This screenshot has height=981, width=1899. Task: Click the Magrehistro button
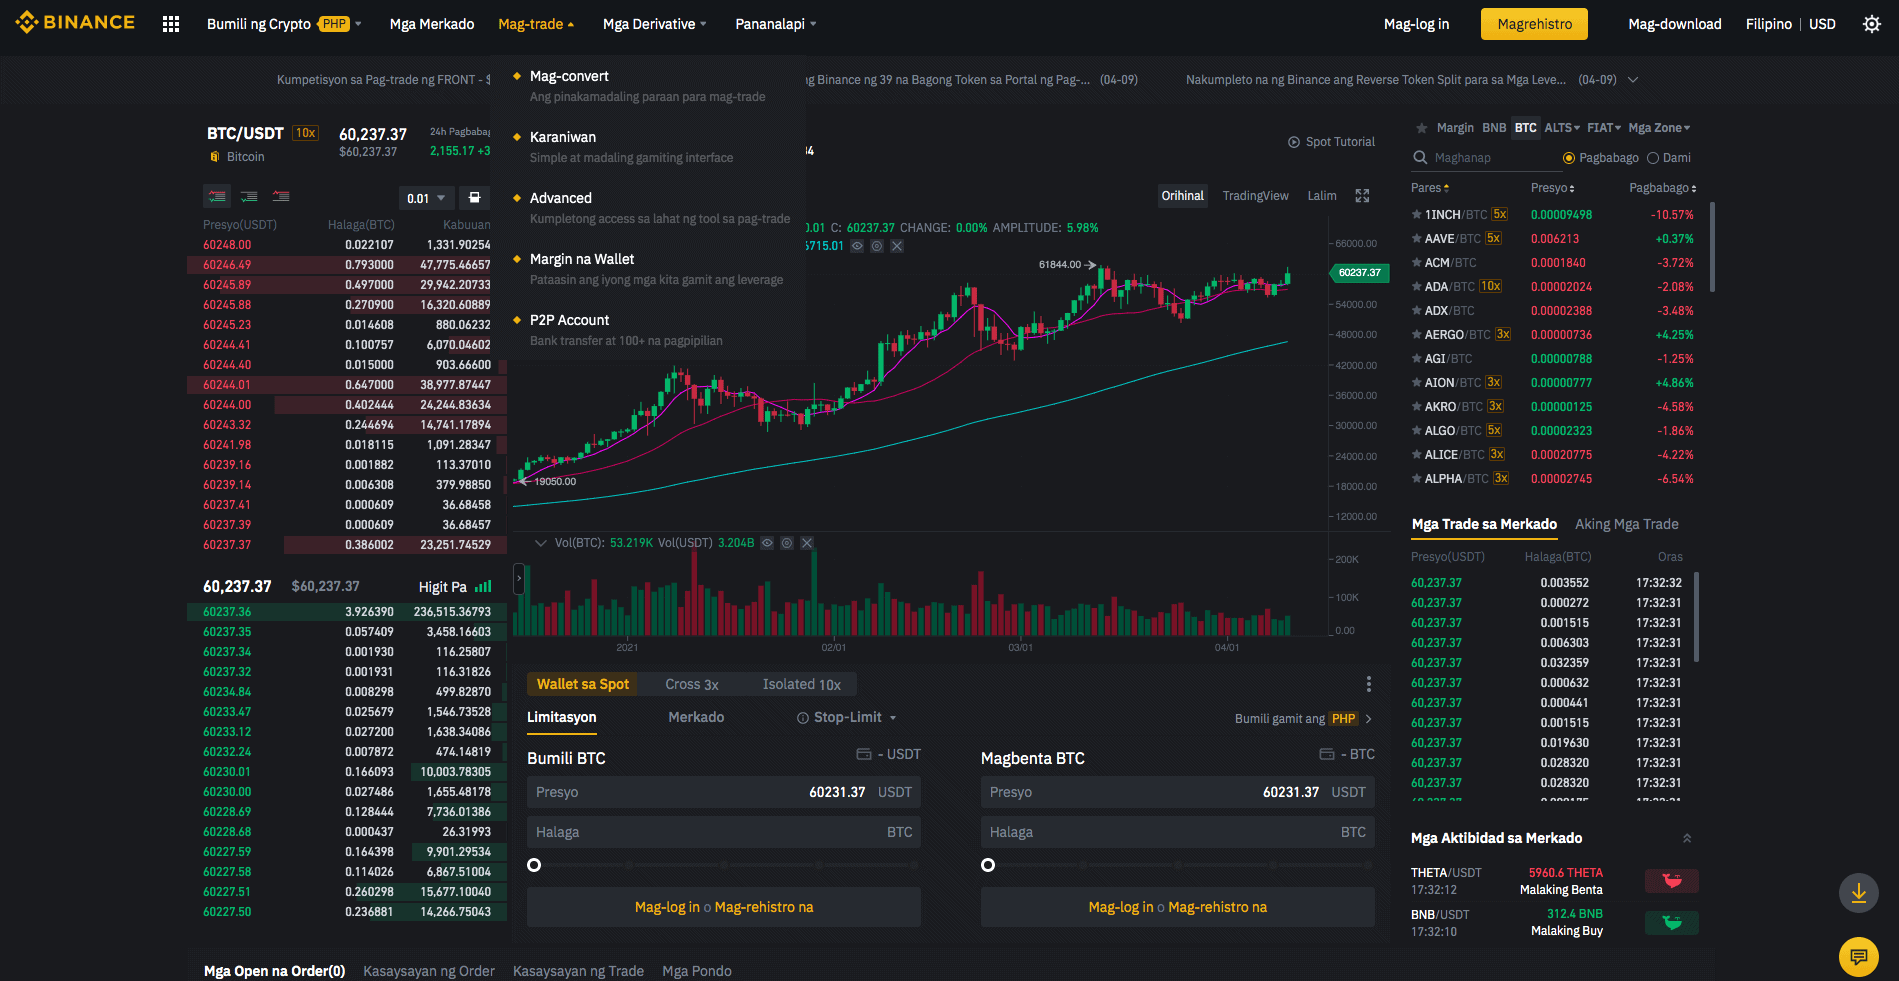point(1534,24)
